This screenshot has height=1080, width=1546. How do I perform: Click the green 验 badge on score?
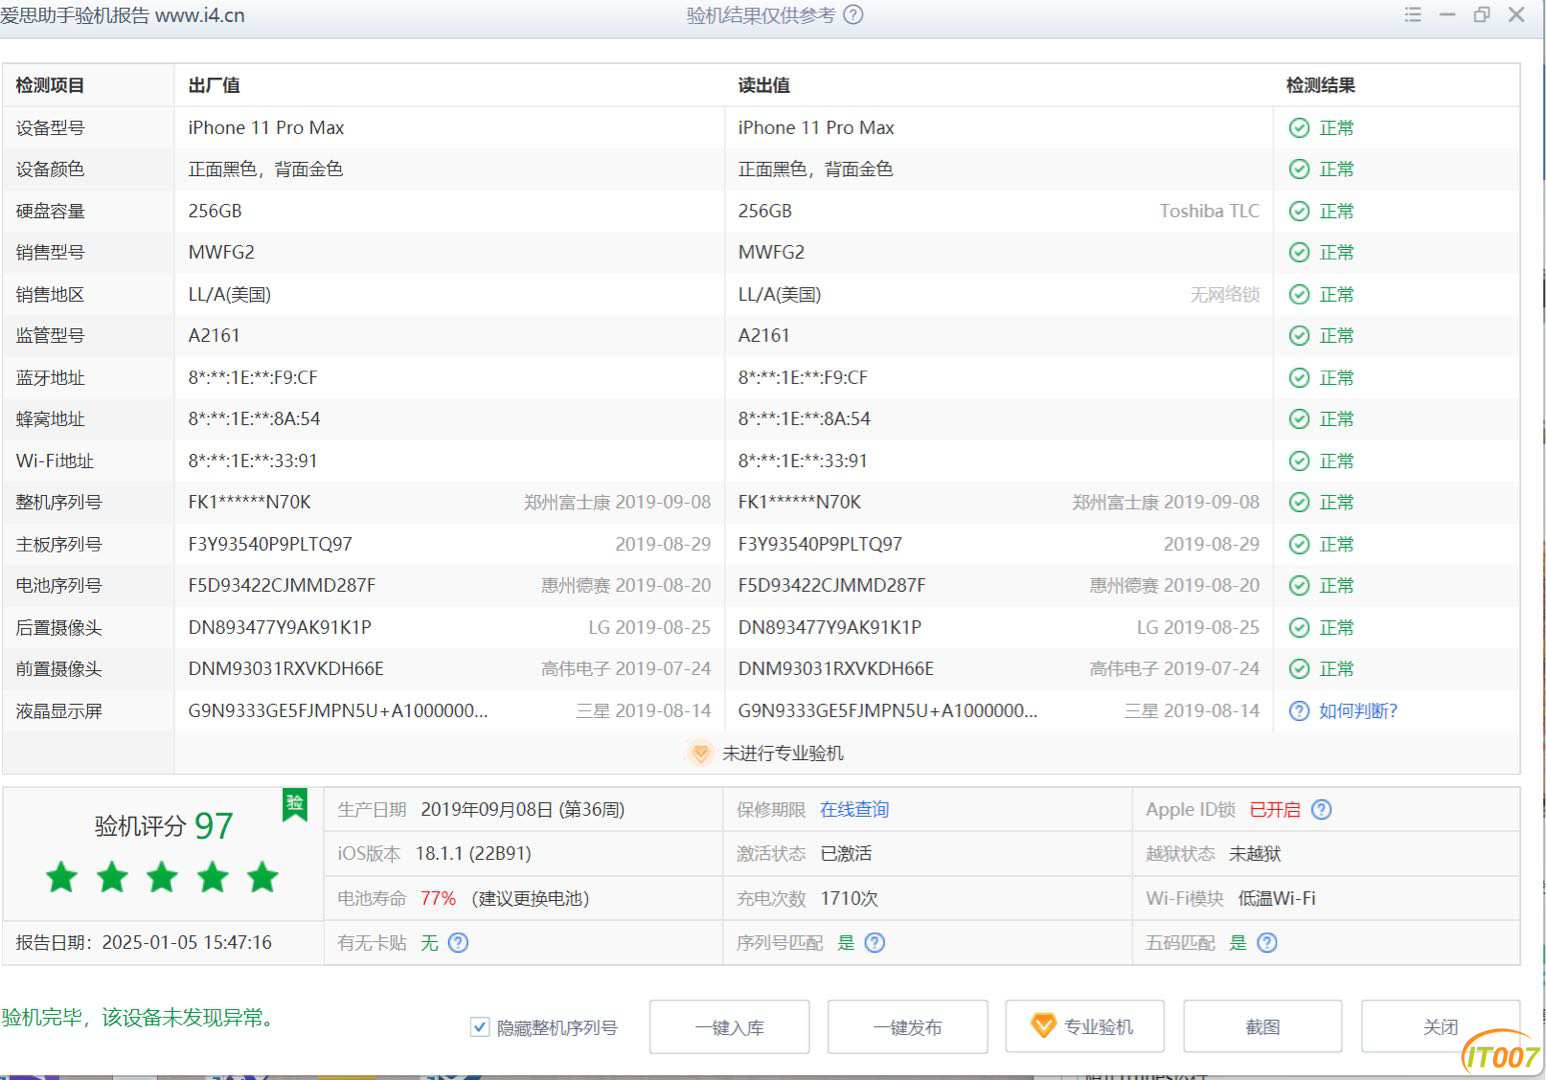pos(295,803)
